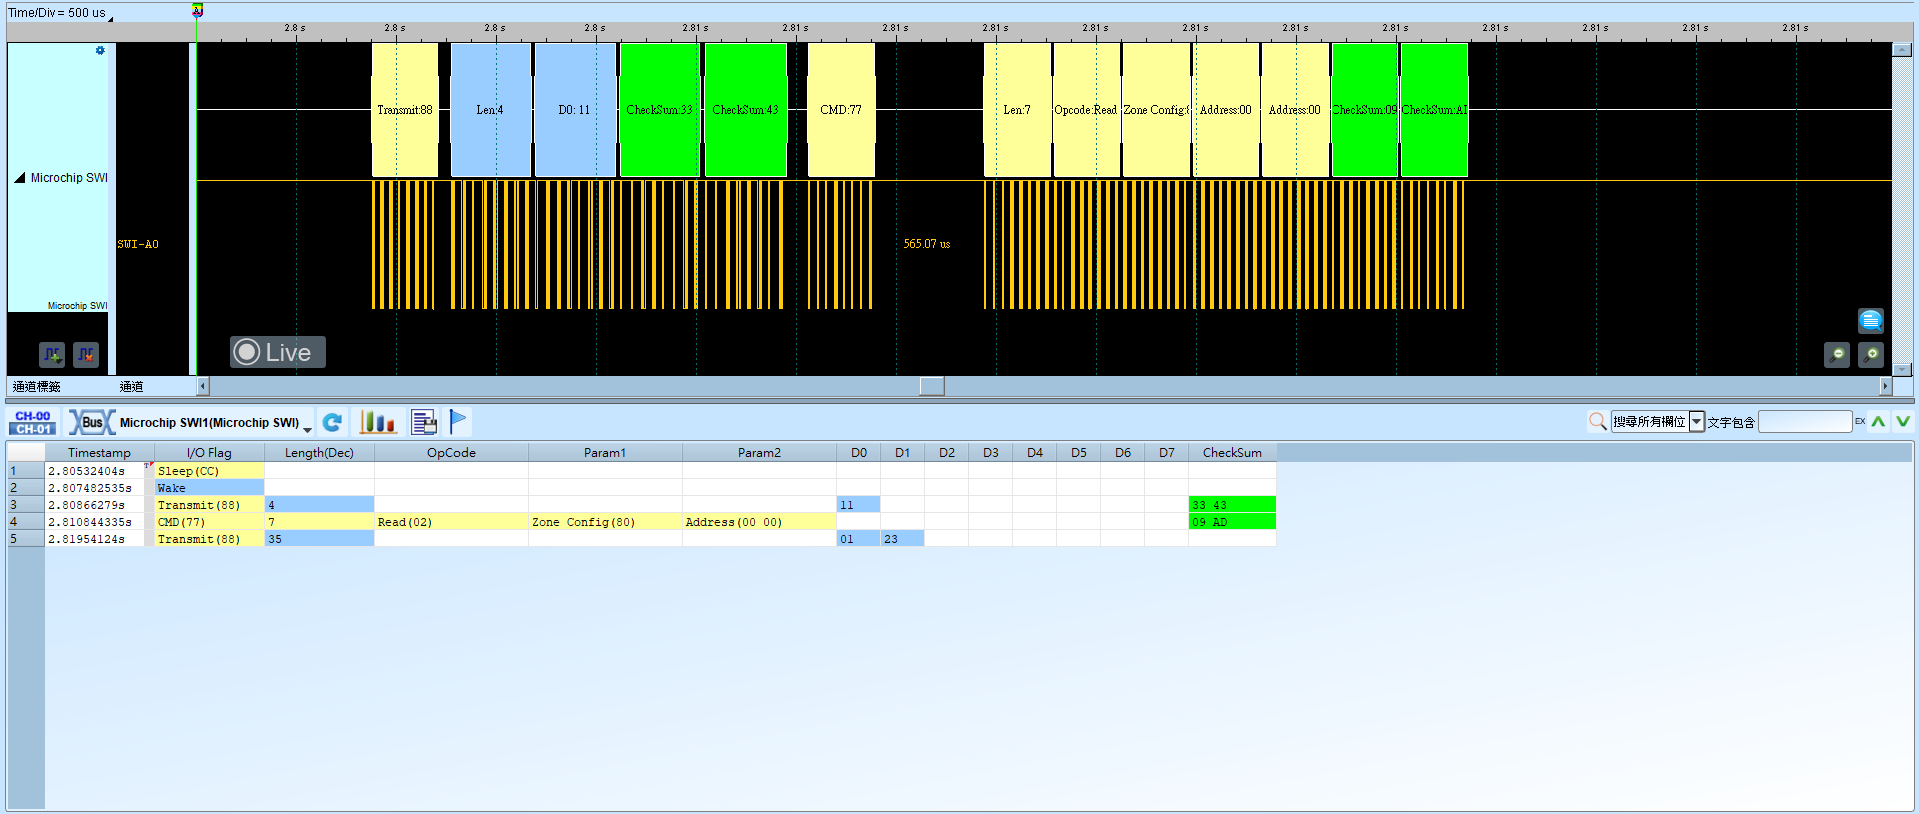
Task: Open the CH-00/CH-01 channel selector
Action: pyautogui.click(x=33, y=422)
